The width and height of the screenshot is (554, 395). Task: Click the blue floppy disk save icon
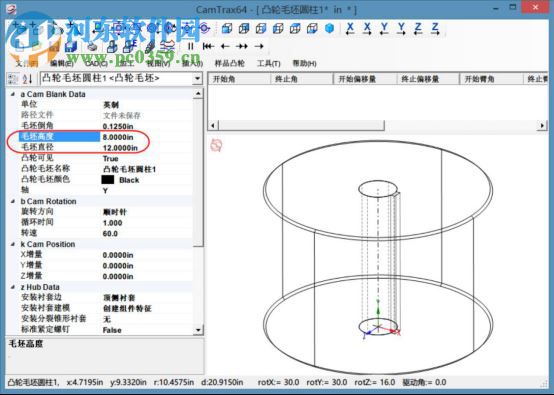pyautogui.click(x=71, y=46)
